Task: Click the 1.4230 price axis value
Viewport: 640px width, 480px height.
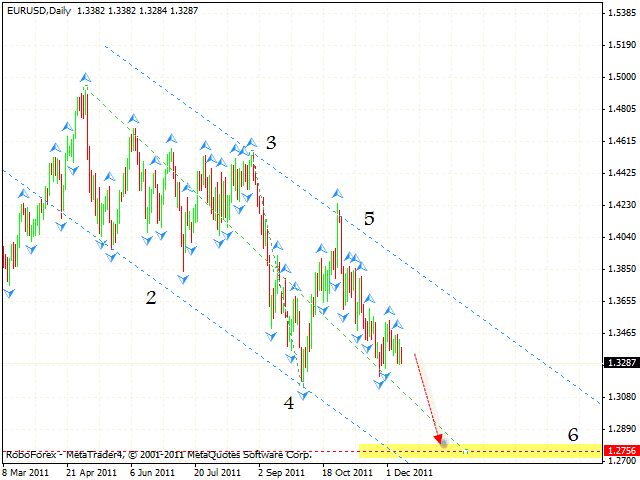Action: (622, 205)
